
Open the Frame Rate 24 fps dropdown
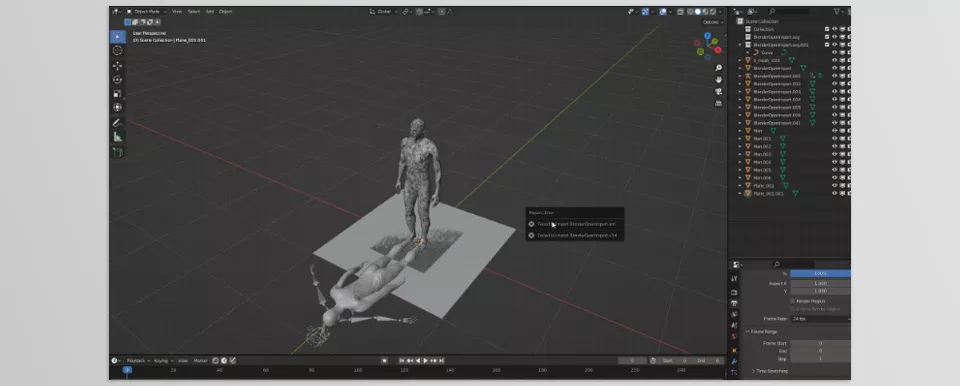click(820, 319)
